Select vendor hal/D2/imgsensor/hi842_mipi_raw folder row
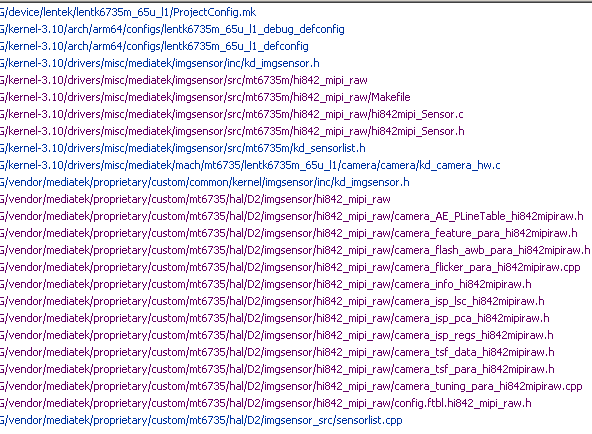 tap(195, 199)
